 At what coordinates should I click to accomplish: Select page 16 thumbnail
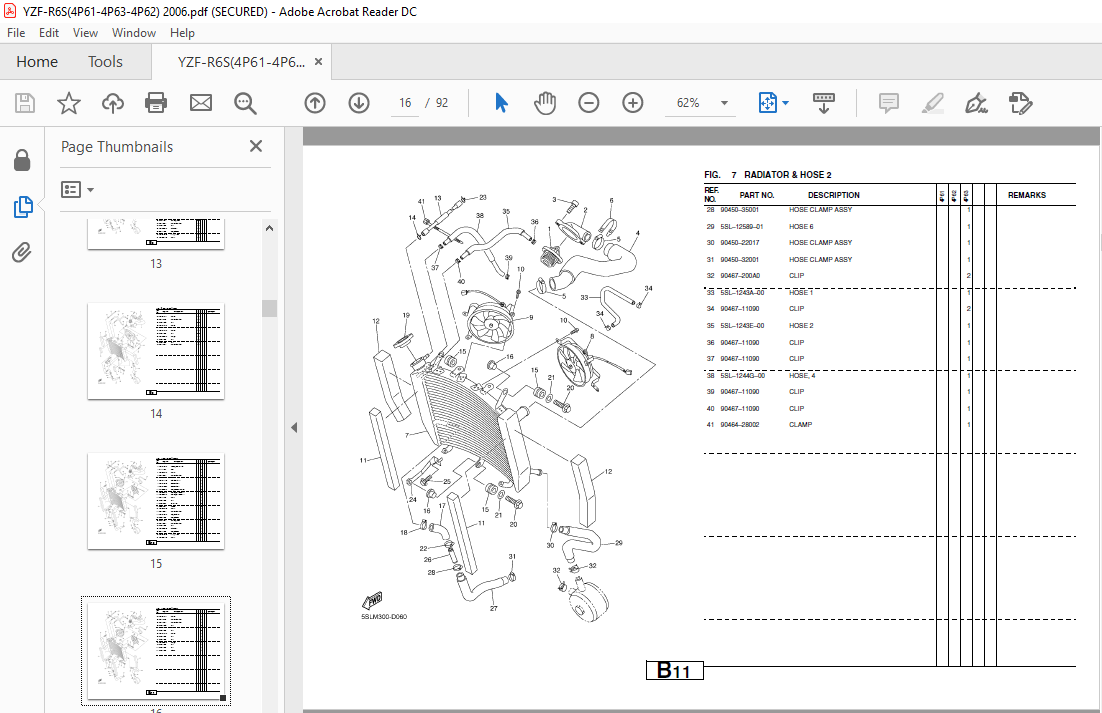point(156,651)
